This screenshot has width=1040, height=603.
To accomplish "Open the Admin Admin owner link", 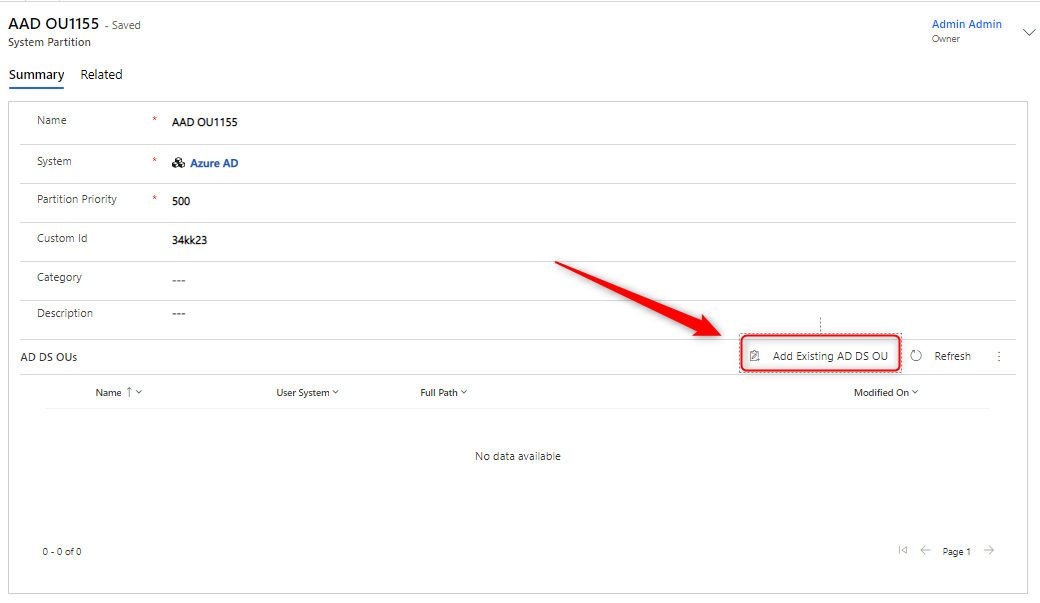I will tap(966, 24).
